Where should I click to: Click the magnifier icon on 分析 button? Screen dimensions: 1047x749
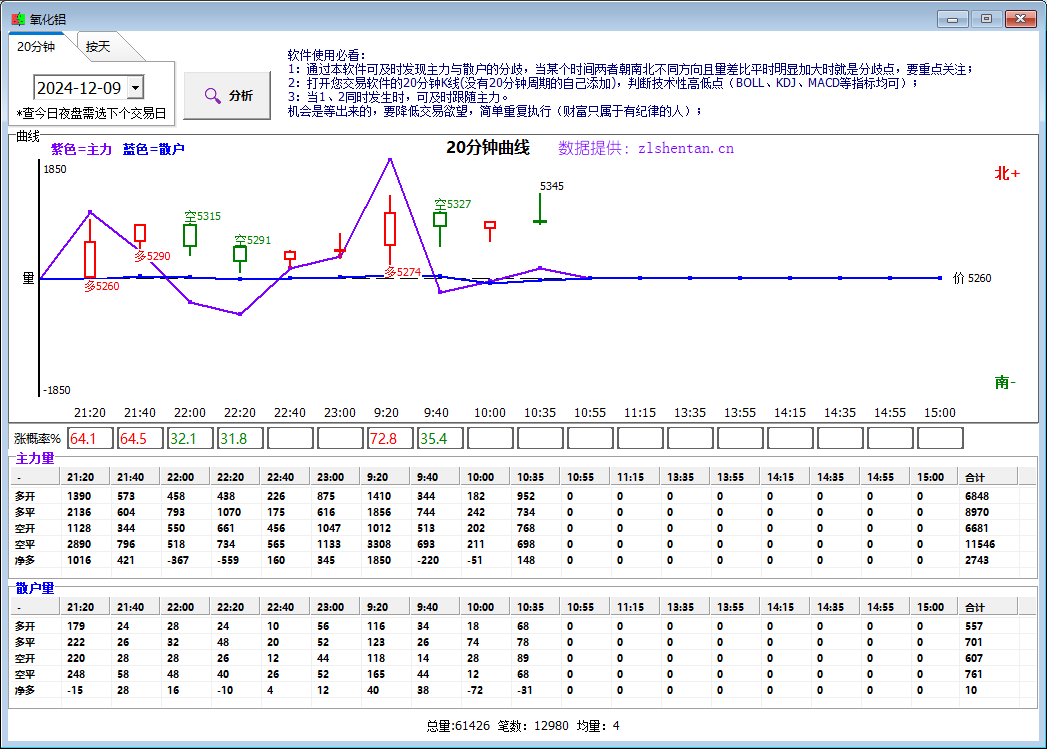(x=212, y=96)
